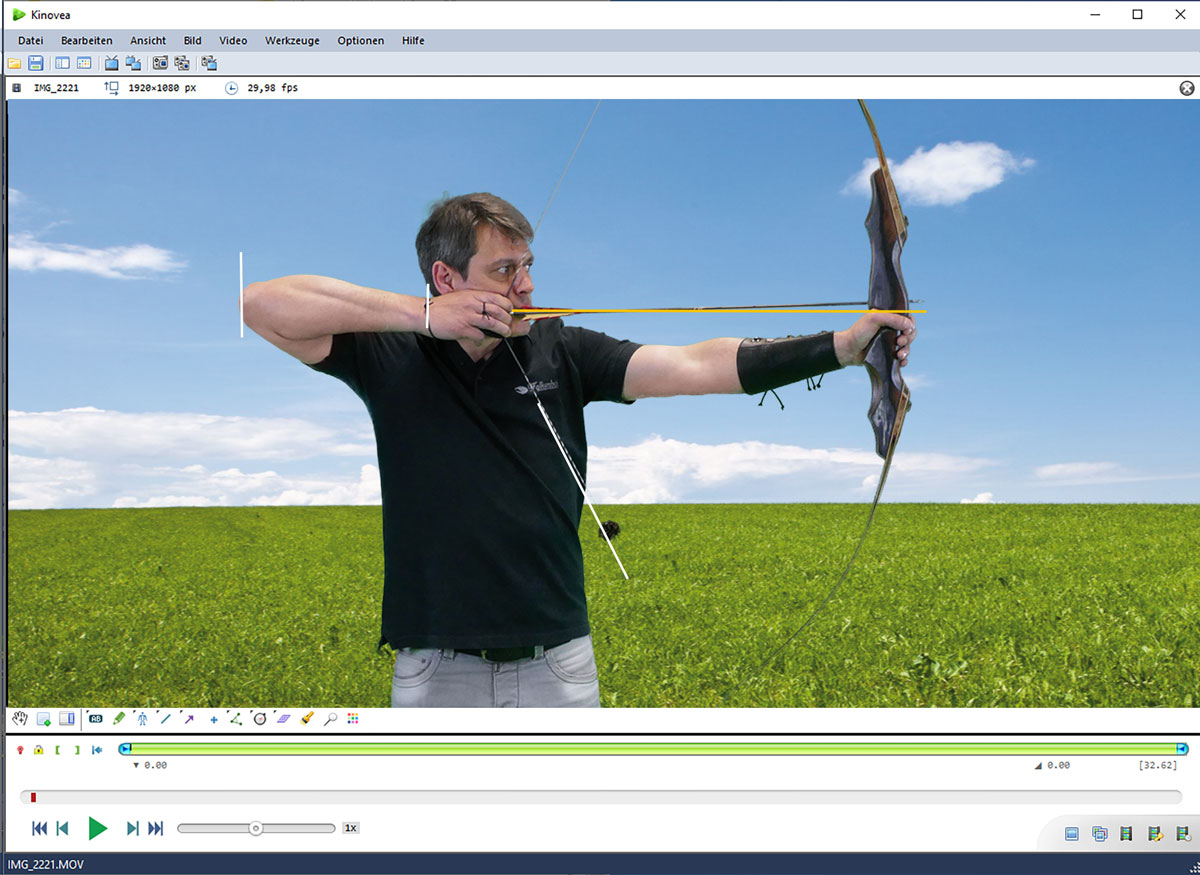This screenshot has height=875, width=1200.
Task: Expand the Optionen menu
Action: tap(360, 41)
